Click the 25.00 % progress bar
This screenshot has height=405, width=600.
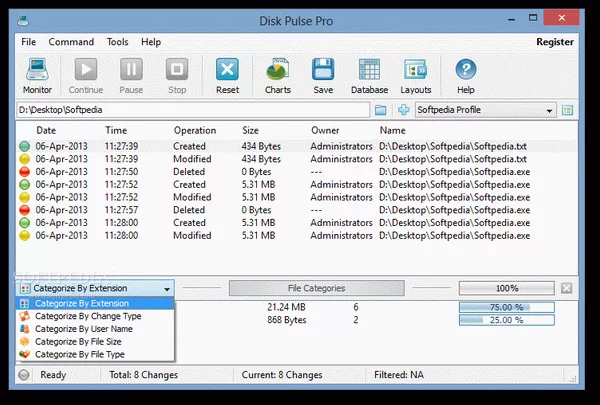point(507,320)
